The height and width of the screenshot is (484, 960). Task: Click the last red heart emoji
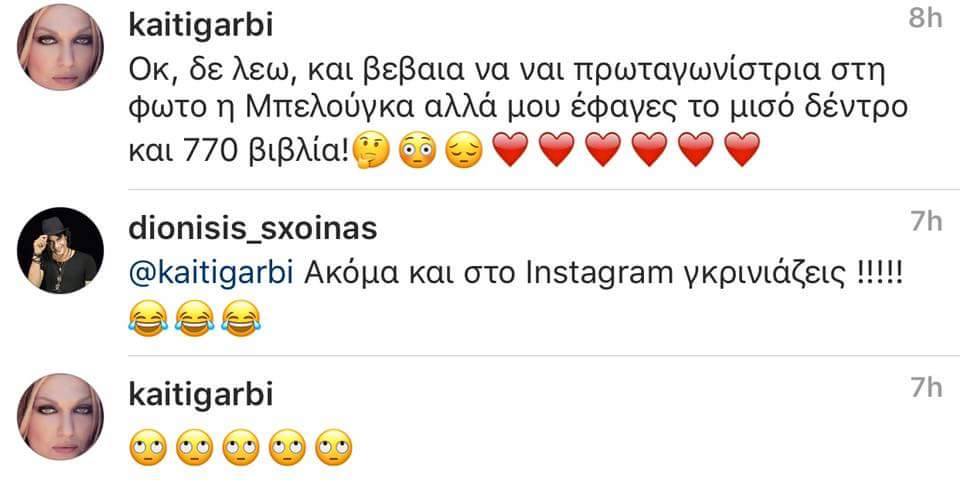(741, 150)
